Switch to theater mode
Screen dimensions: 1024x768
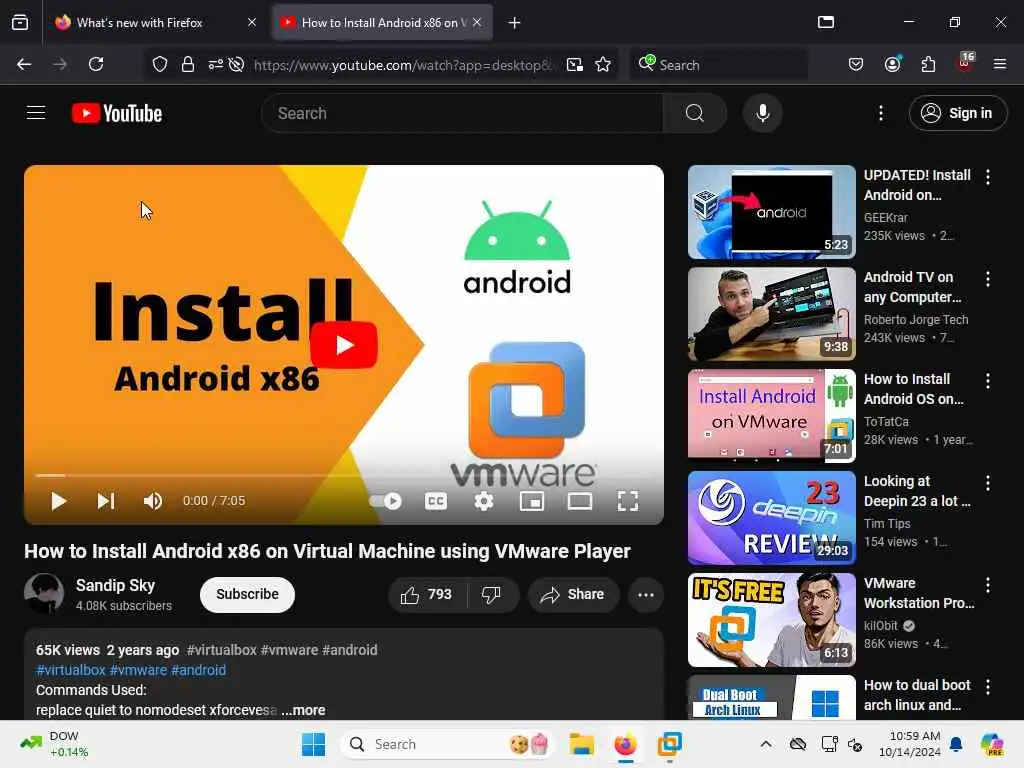(x=579, y=501)
